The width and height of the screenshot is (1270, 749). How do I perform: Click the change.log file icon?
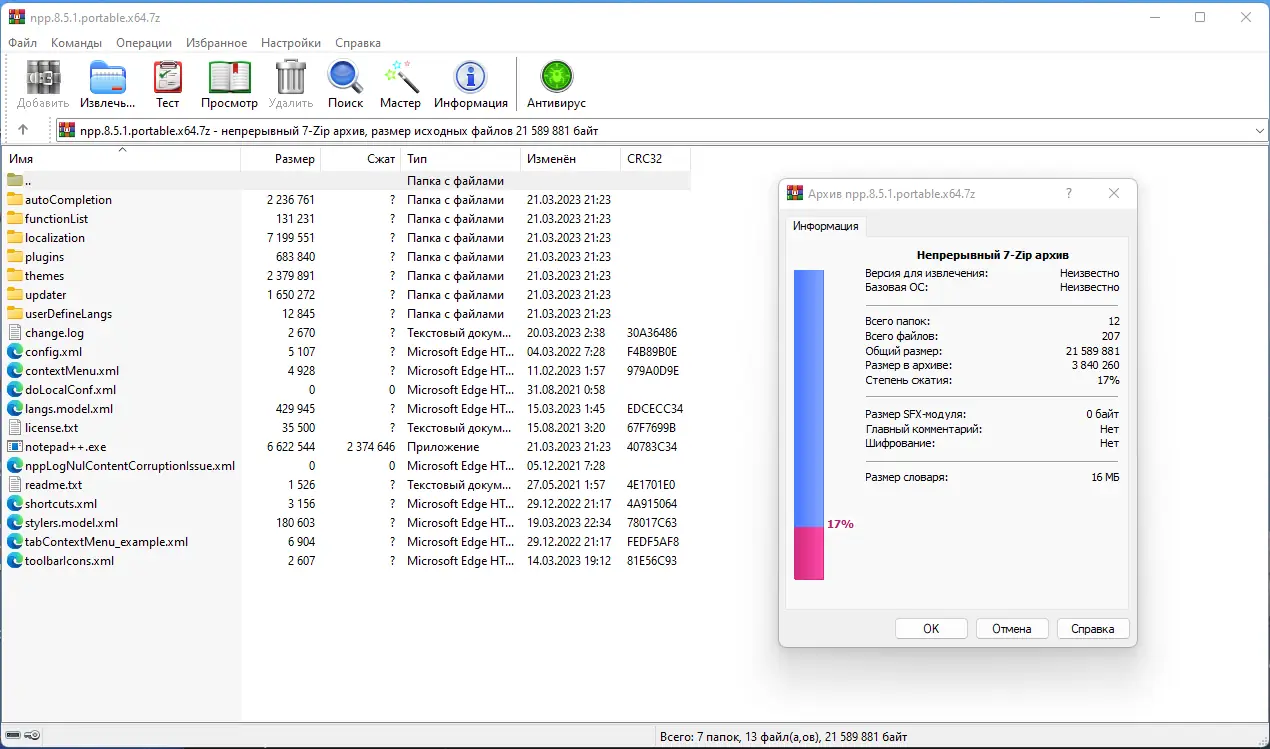pyautogui.click(x=15, y=332)
